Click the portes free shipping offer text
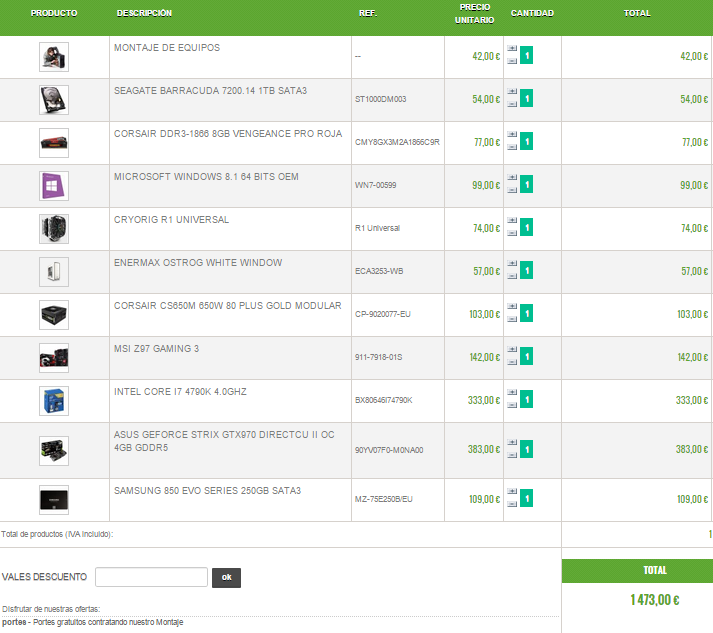This screenshot has height=633, width=713. [x=93, y=622]
